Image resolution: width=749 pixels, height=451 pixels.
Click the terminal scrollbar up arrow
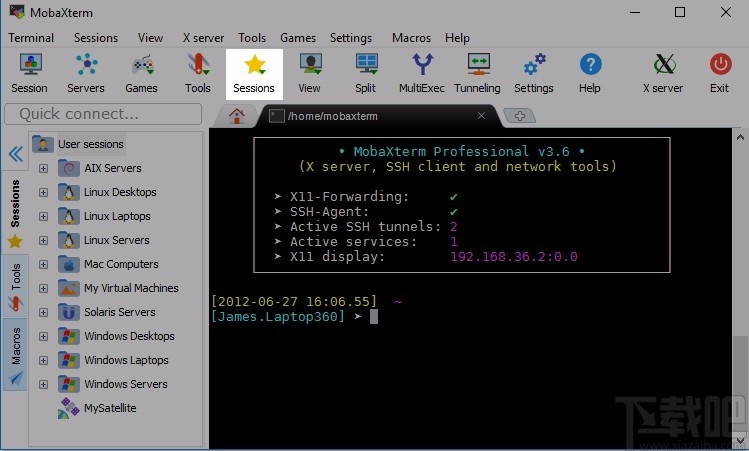pos(740,138)
